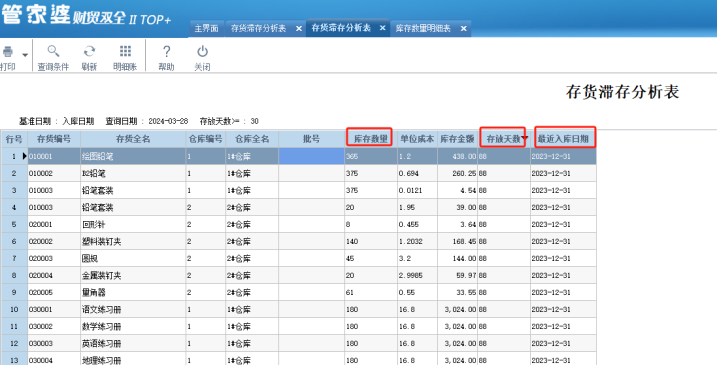The width and height of the screenshot is (718, 365).
Task: Select the active 存货滞存分析表 tab
Action: click(x=341, y=28)
